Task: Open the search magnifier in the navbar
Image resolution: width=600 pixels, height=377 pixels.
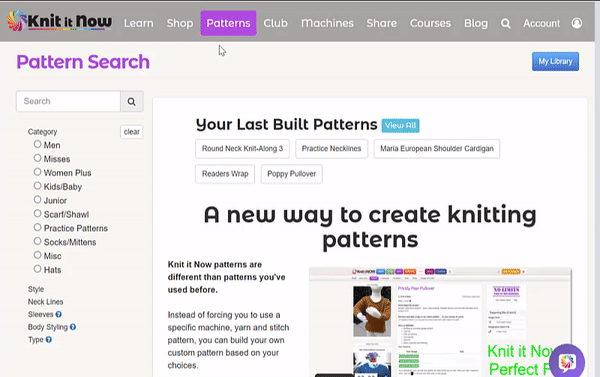Action: click(x=505, y=23)
